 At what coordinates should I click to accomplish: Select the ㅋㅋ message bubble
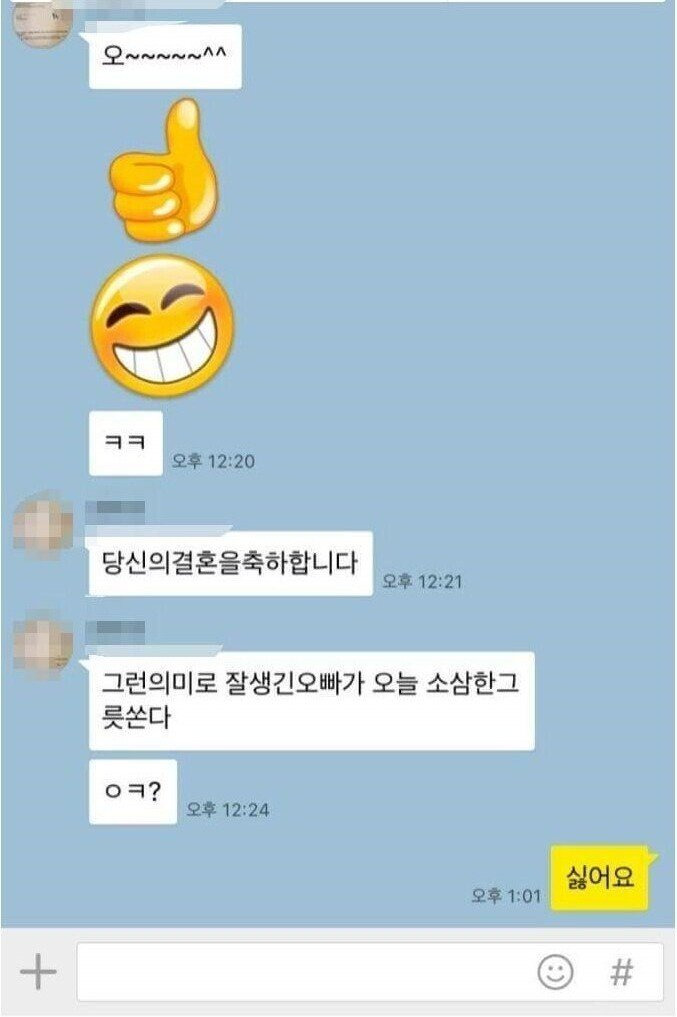126,443
